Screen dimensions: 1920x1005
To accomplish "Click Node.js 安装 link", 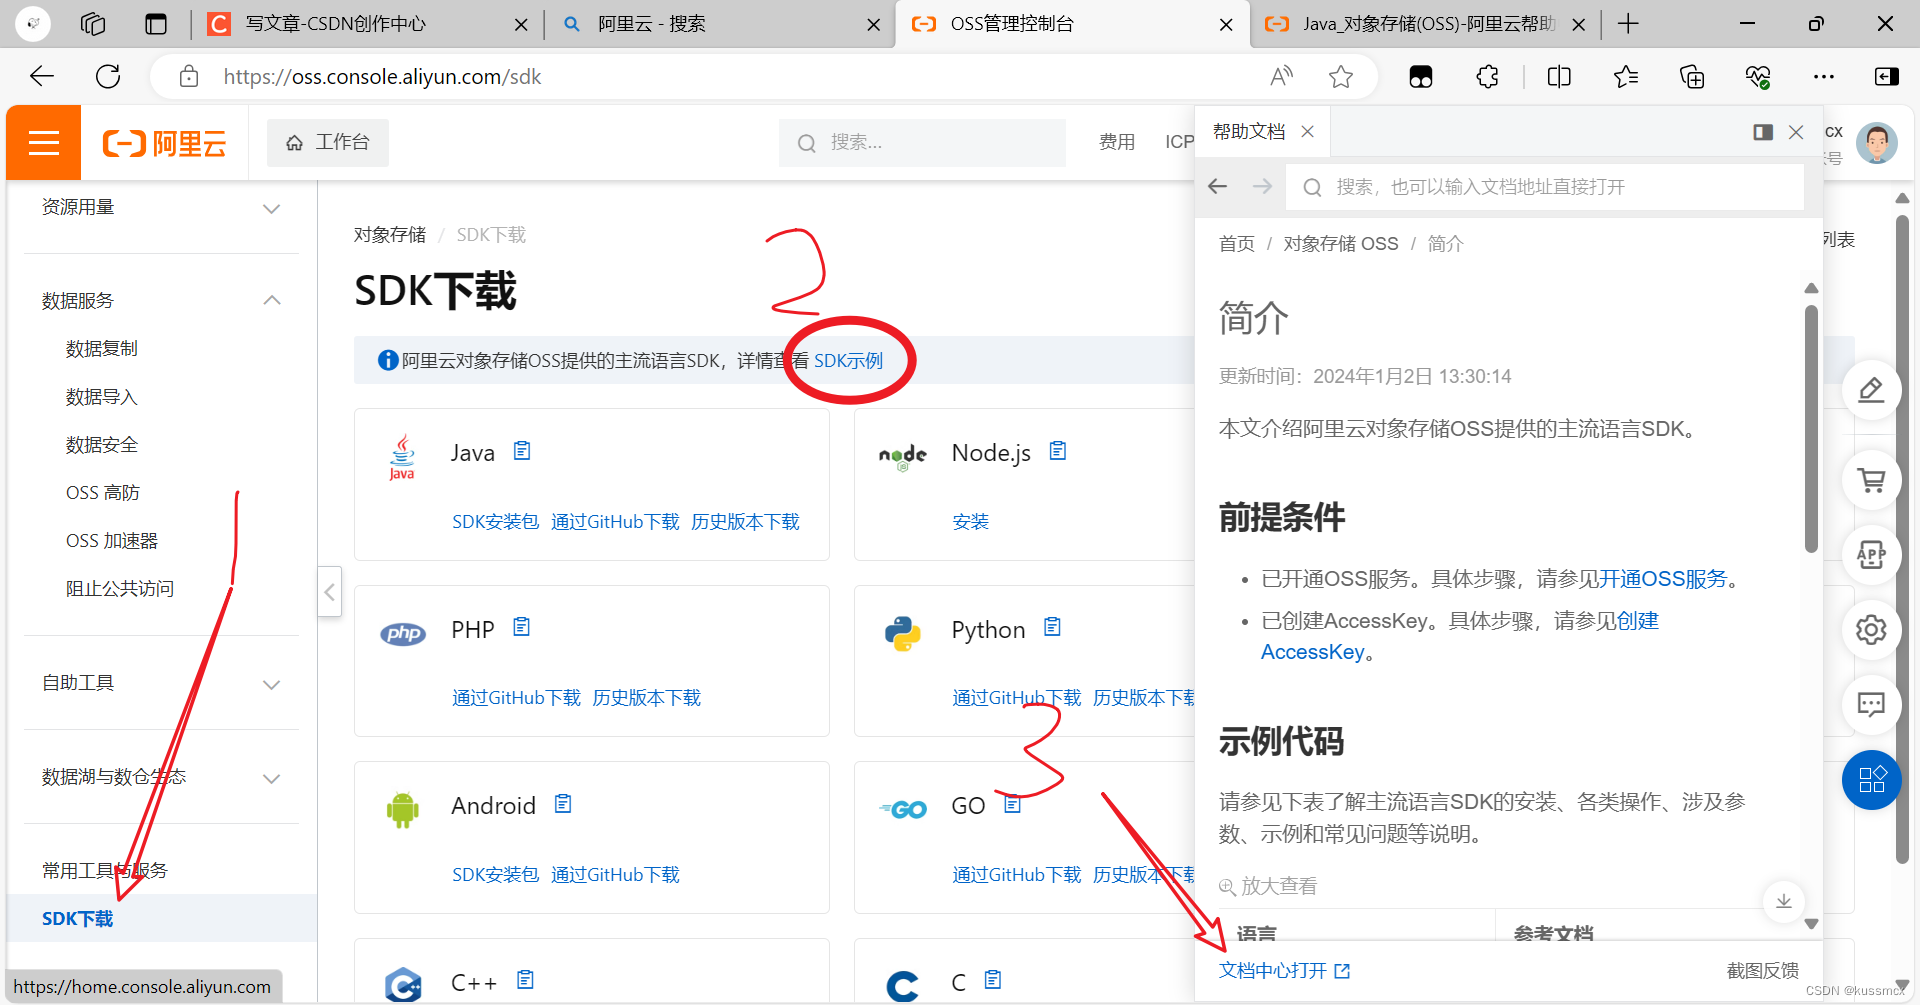I will pos(970,522).
